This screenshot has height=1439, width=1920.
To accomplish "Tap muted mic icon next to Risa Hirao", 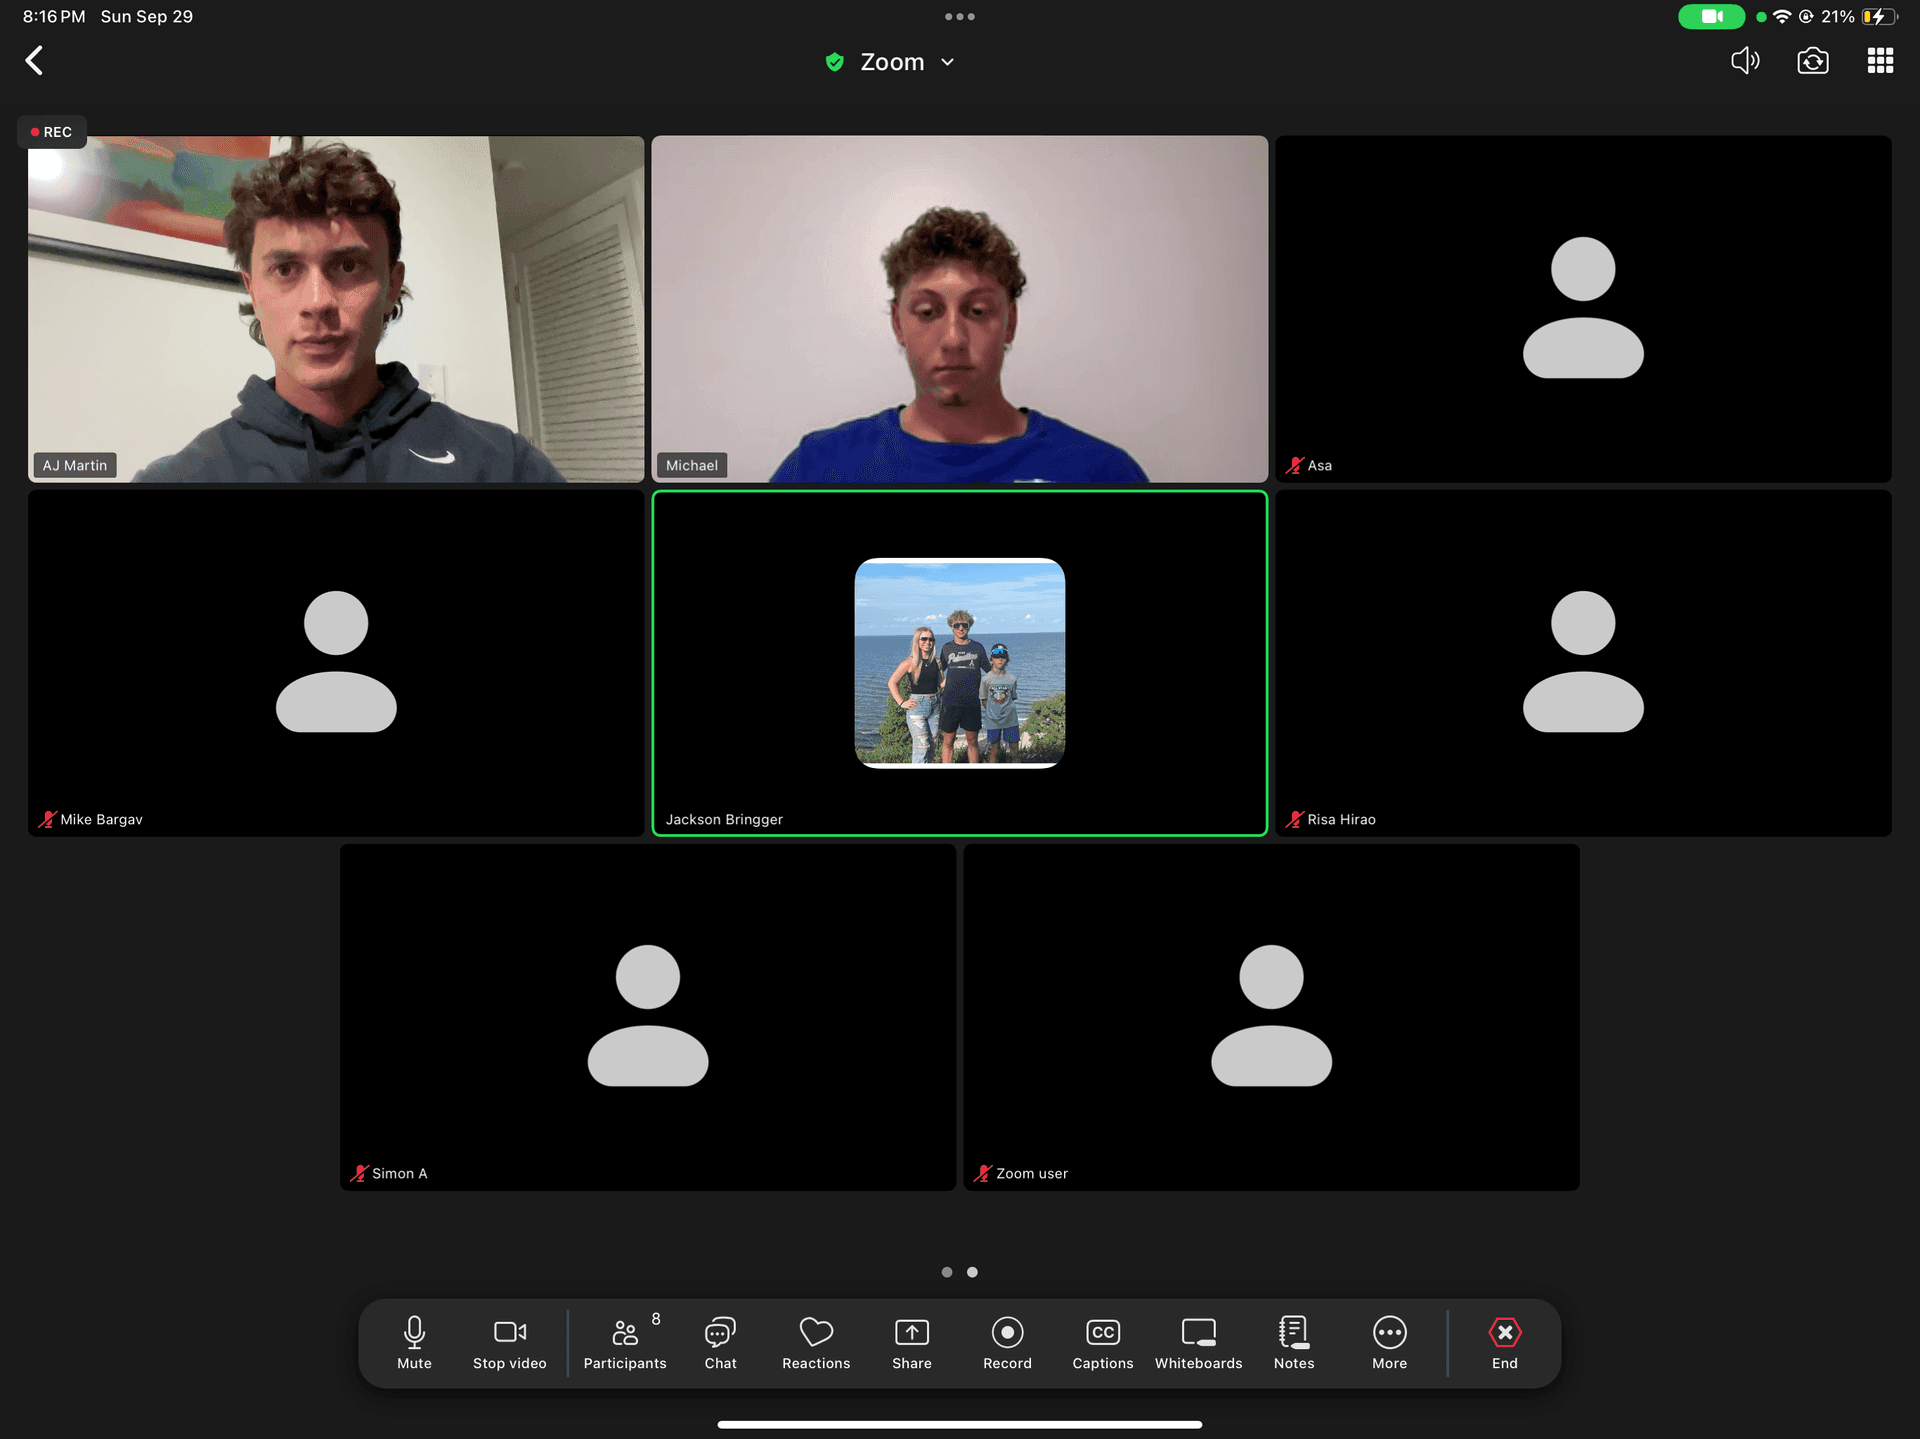I will (x=1295, y=819).
